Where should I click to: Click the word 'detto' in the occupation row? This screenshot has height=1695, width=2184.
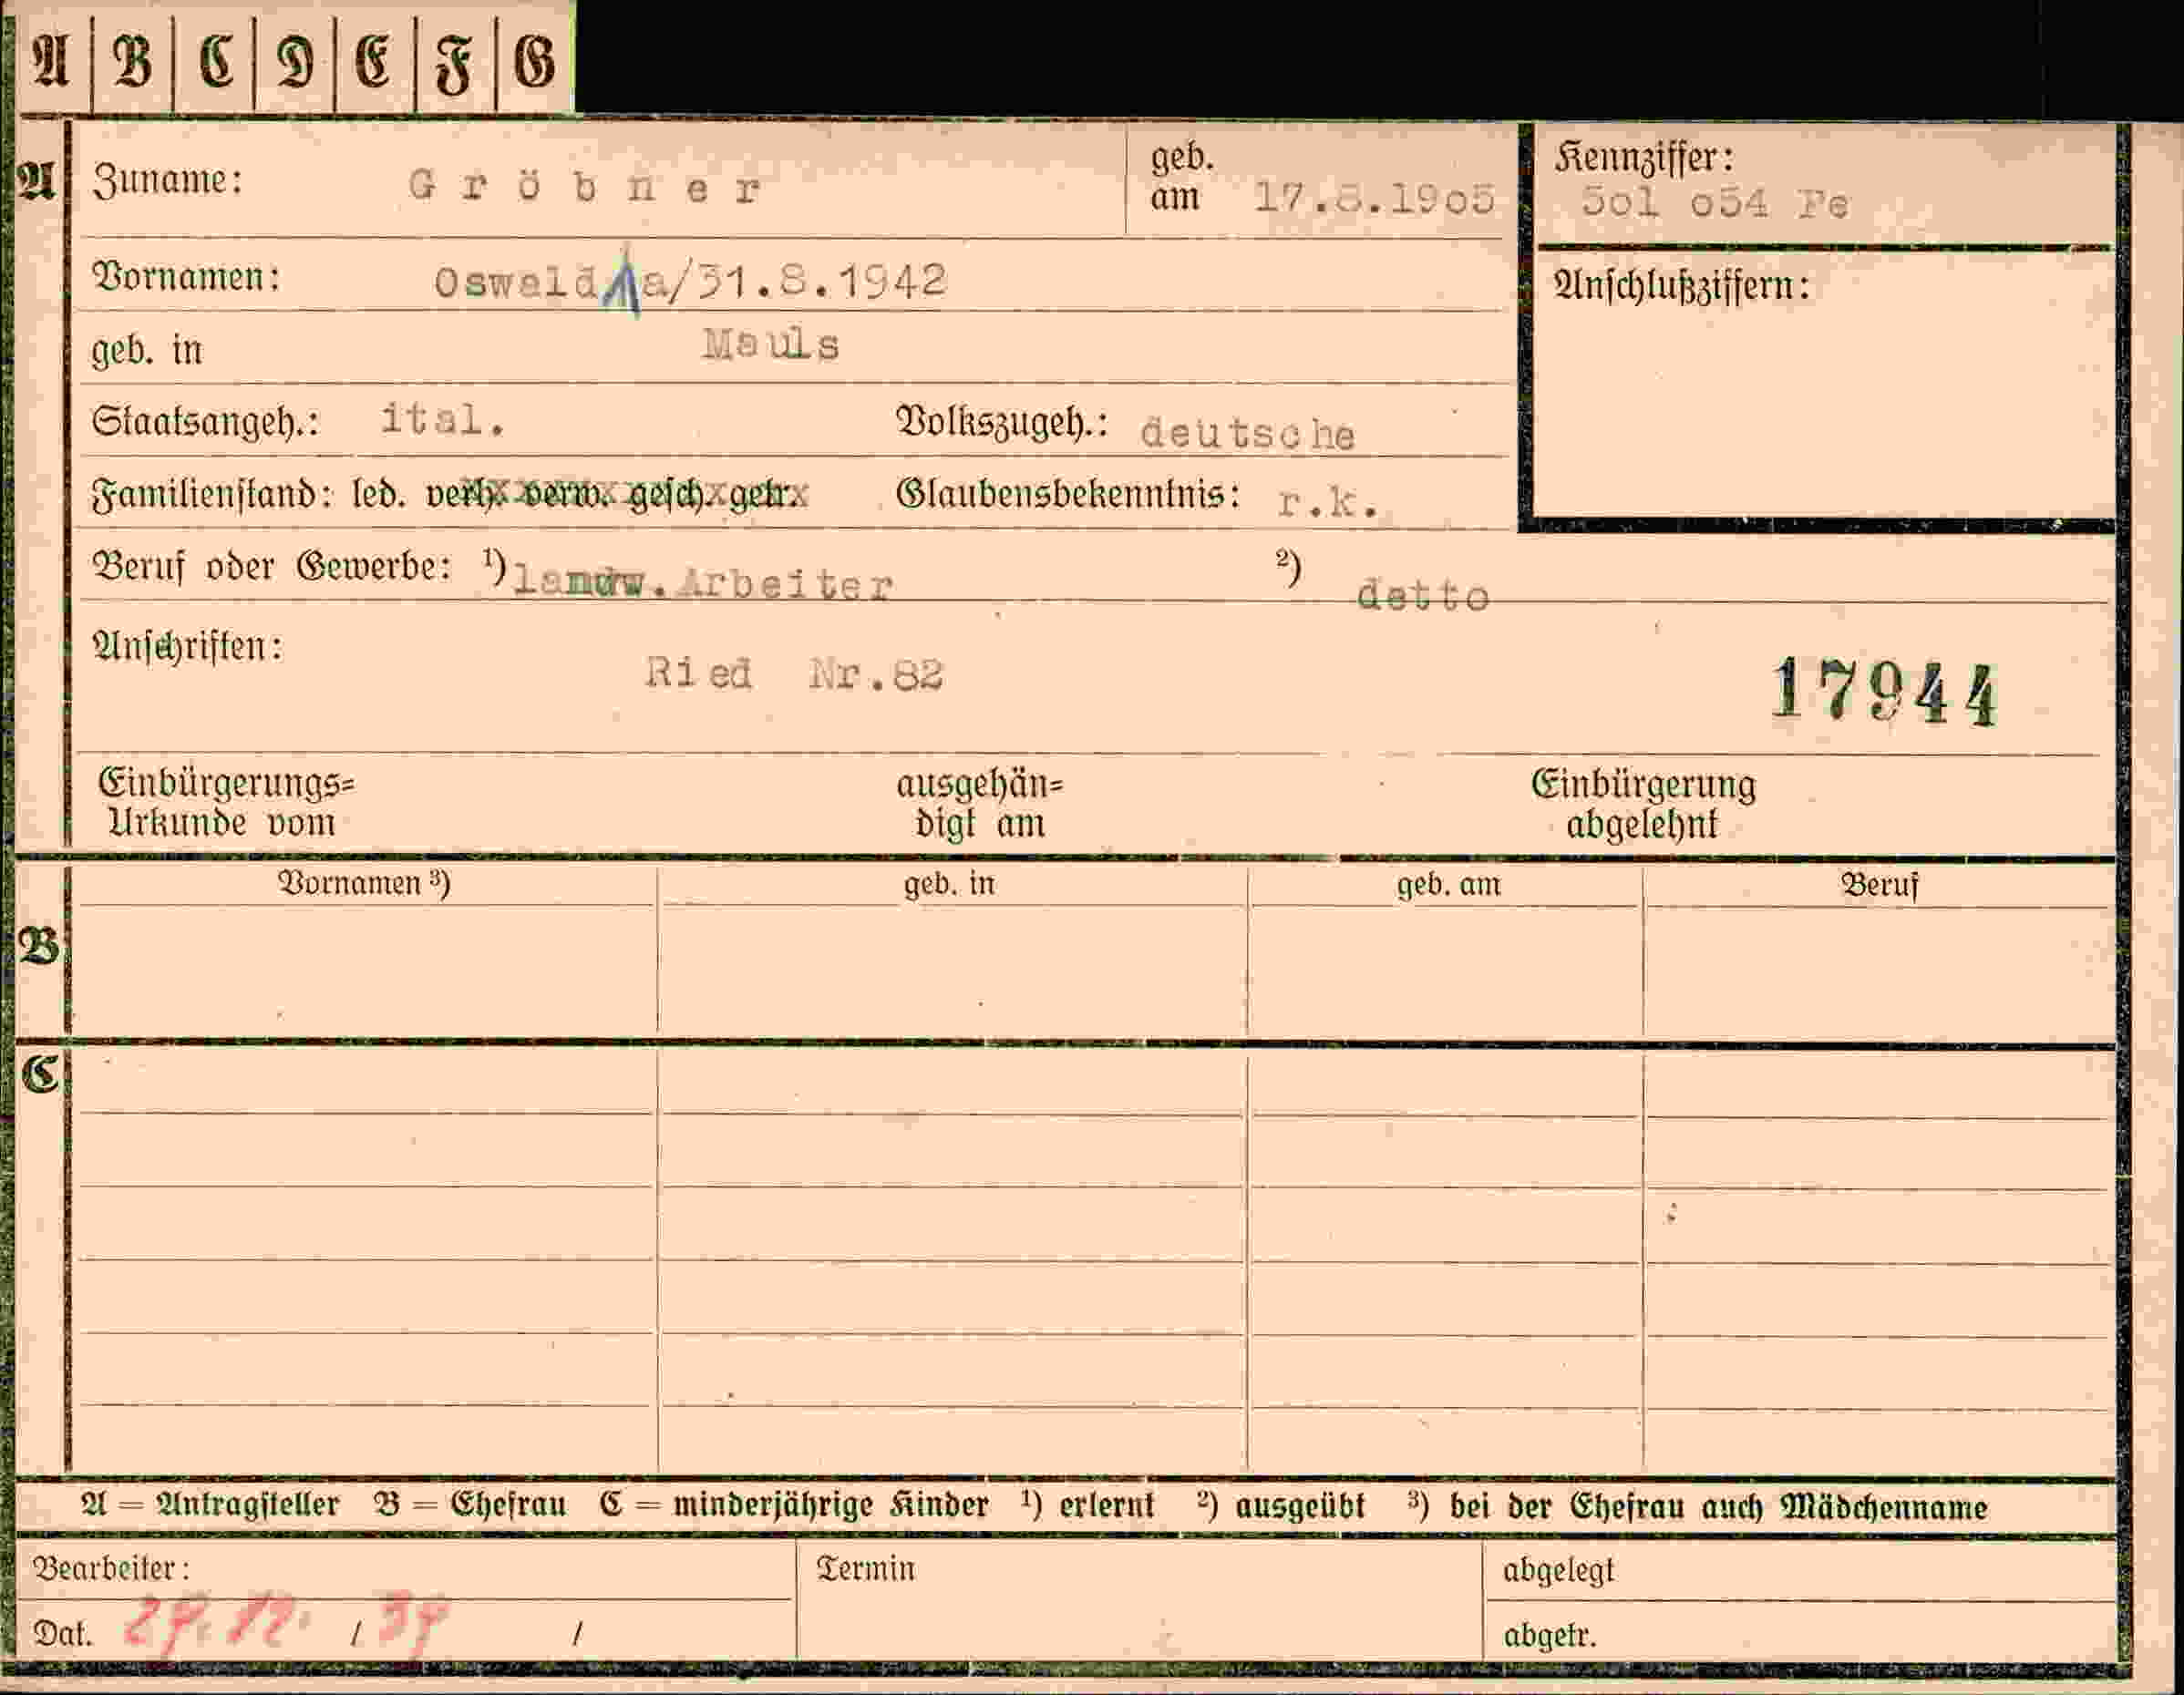coord(1423,596)
